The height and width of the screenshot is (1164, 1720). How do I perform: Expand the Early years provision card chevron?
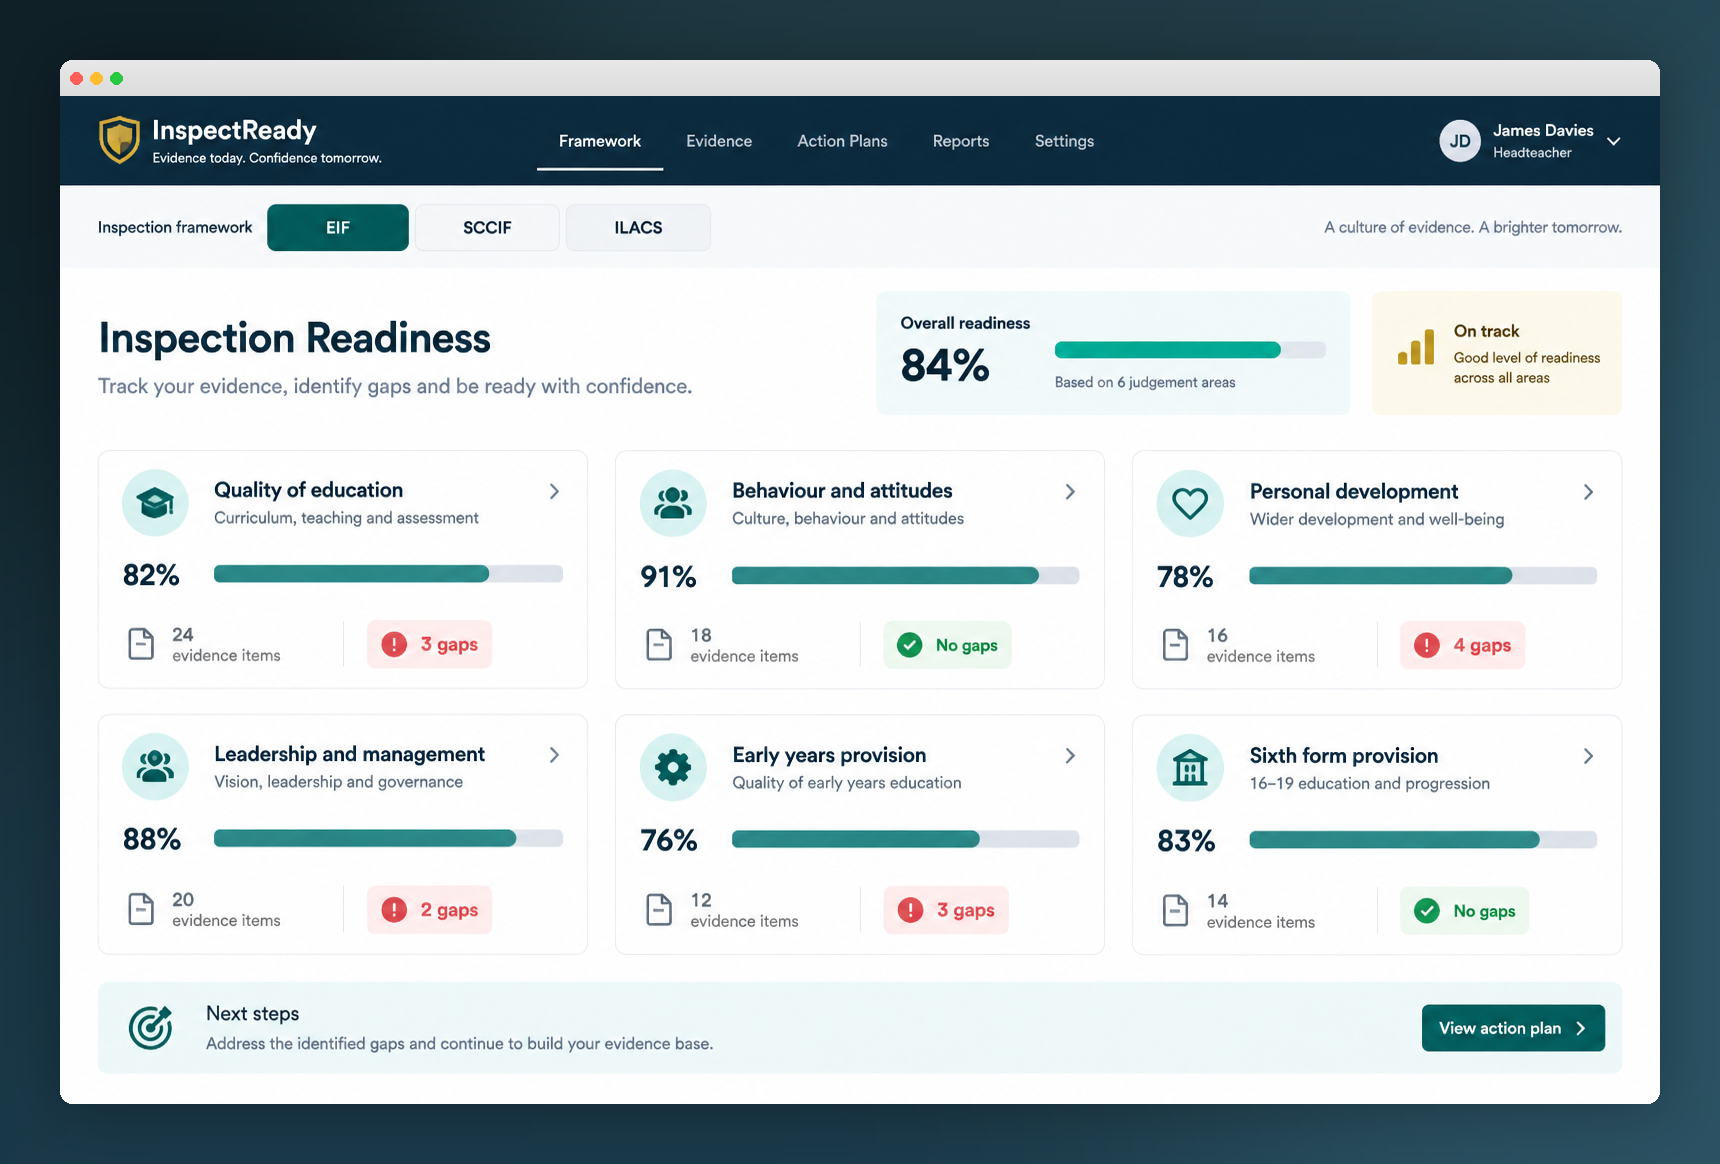[1070, 756]
